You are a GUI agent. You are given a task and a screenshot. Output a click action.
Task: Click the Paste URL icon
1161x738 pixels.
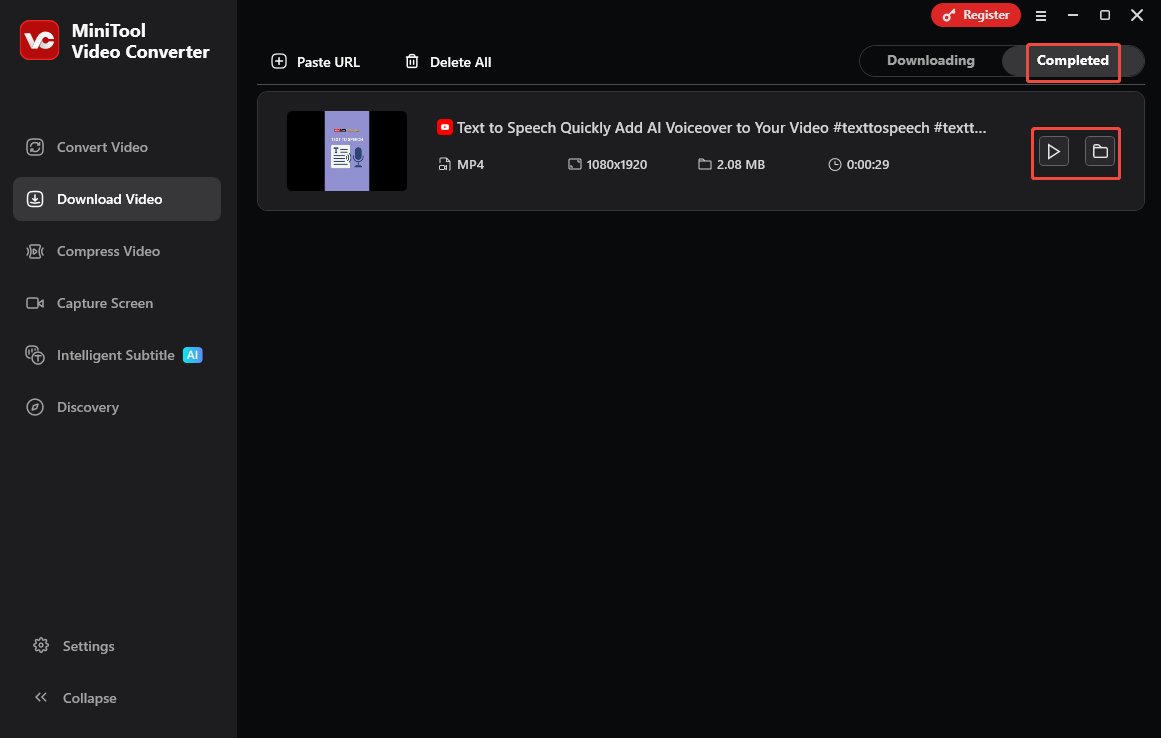coord(278,61)
